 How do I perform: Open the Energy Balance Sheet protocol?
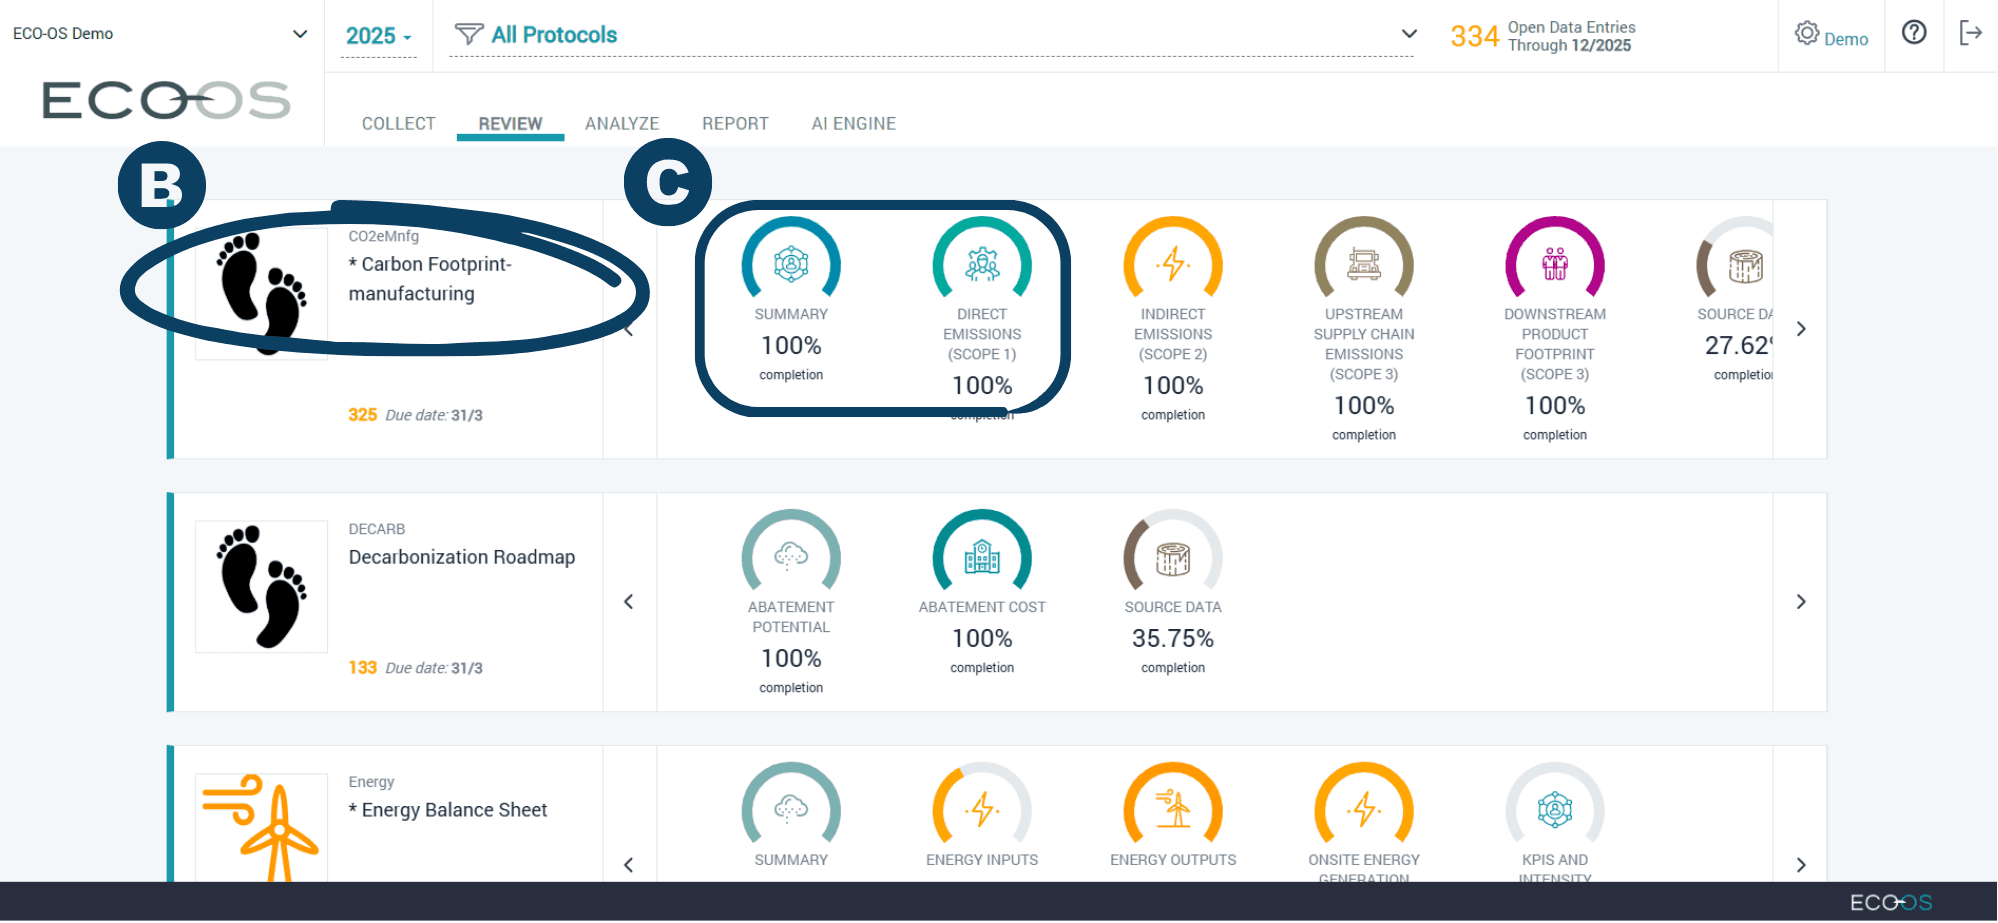click(448, 810)
